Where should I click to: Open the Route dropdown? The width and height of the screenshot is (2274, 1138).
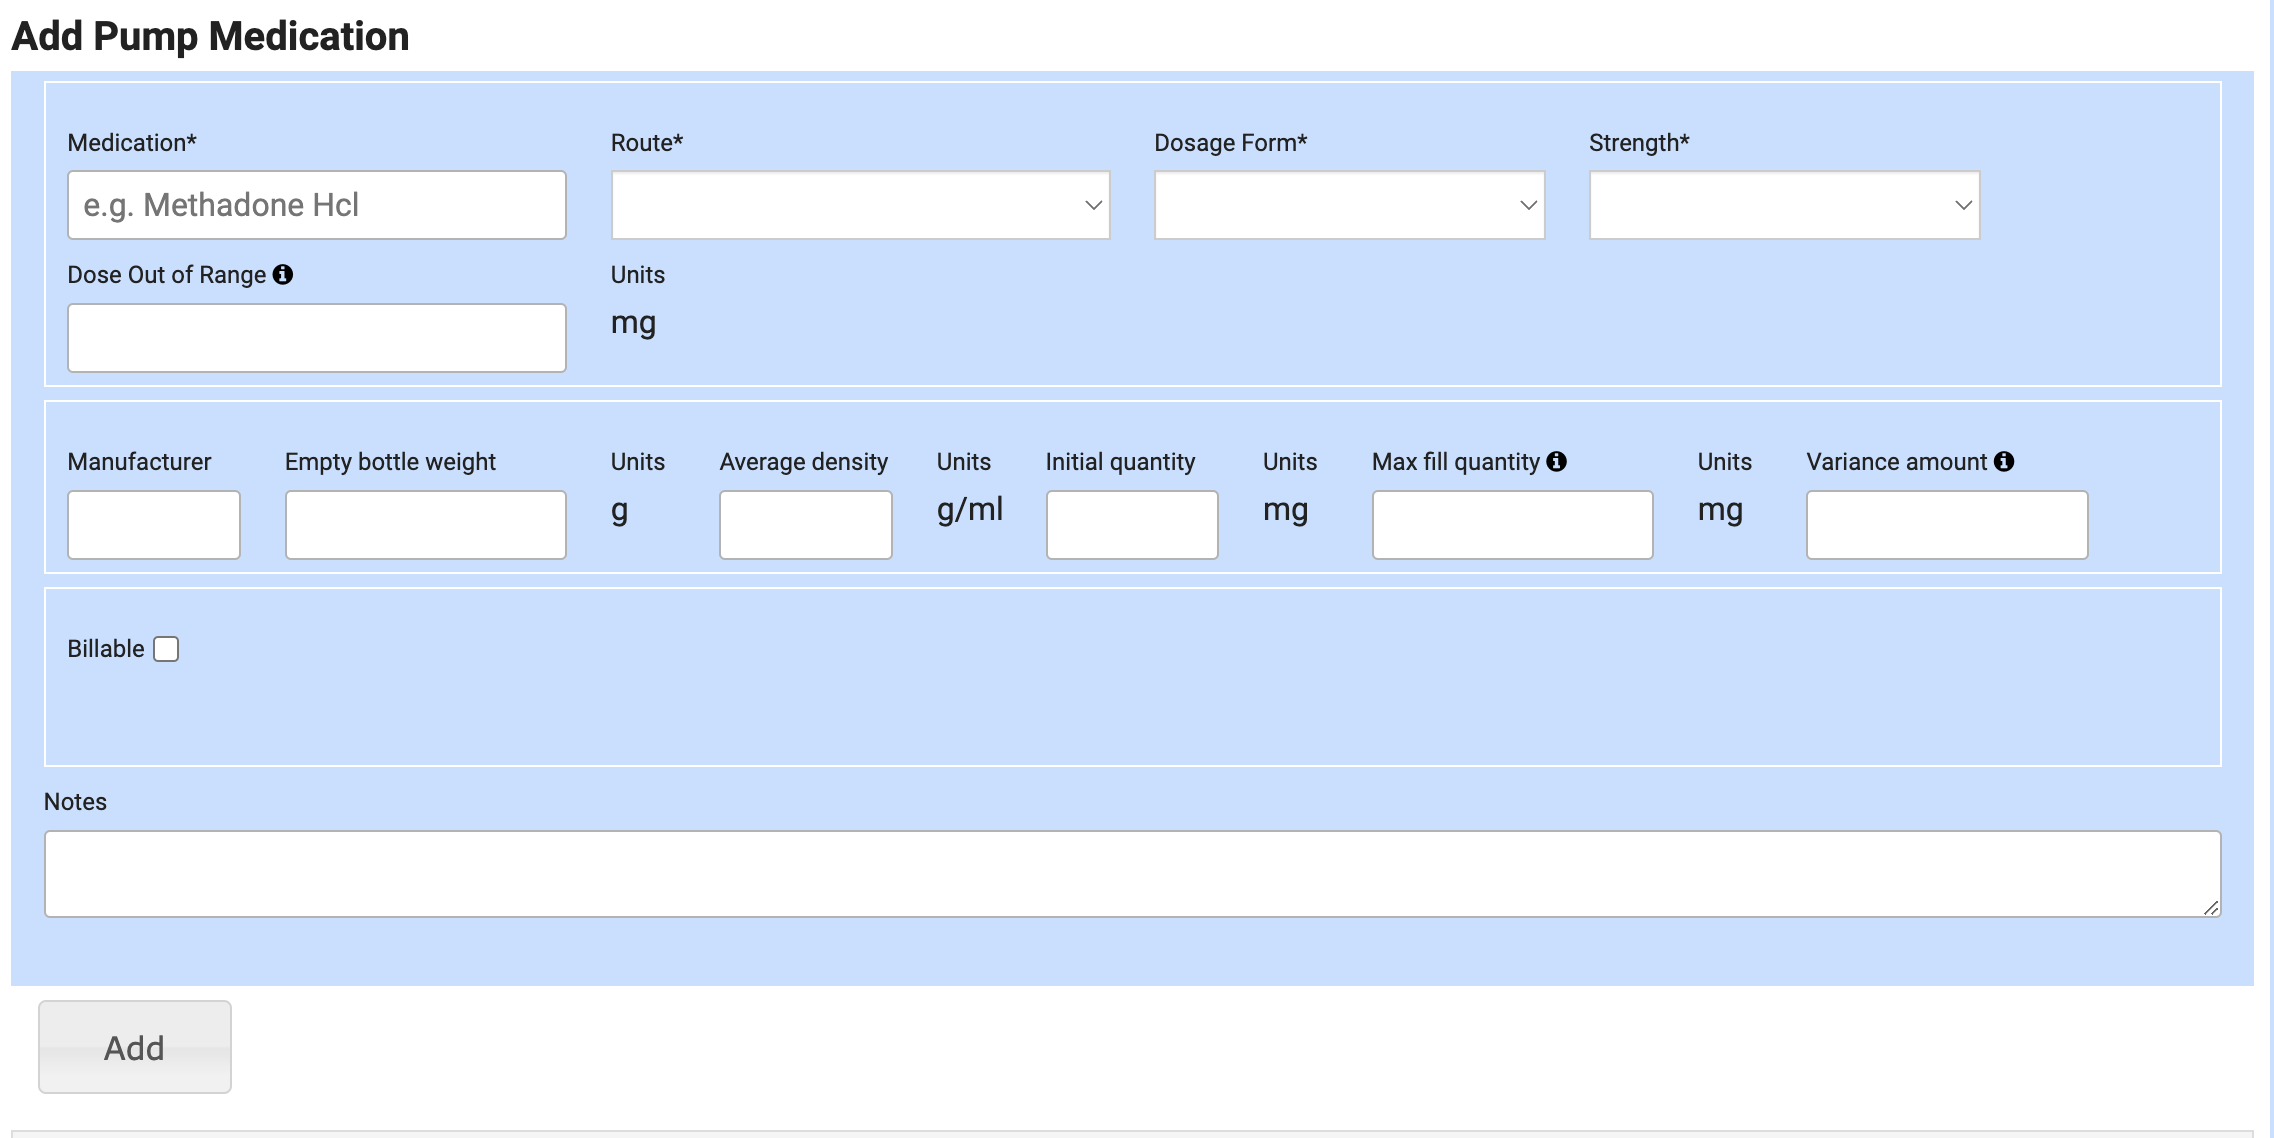click(860, 205)
